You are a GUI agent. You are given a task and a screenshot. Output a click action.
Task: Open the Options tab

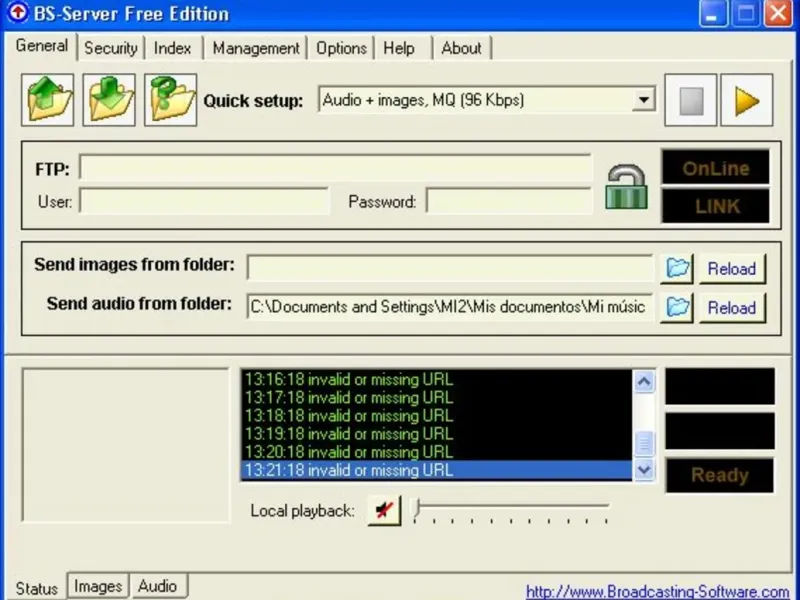click(341, 48)
